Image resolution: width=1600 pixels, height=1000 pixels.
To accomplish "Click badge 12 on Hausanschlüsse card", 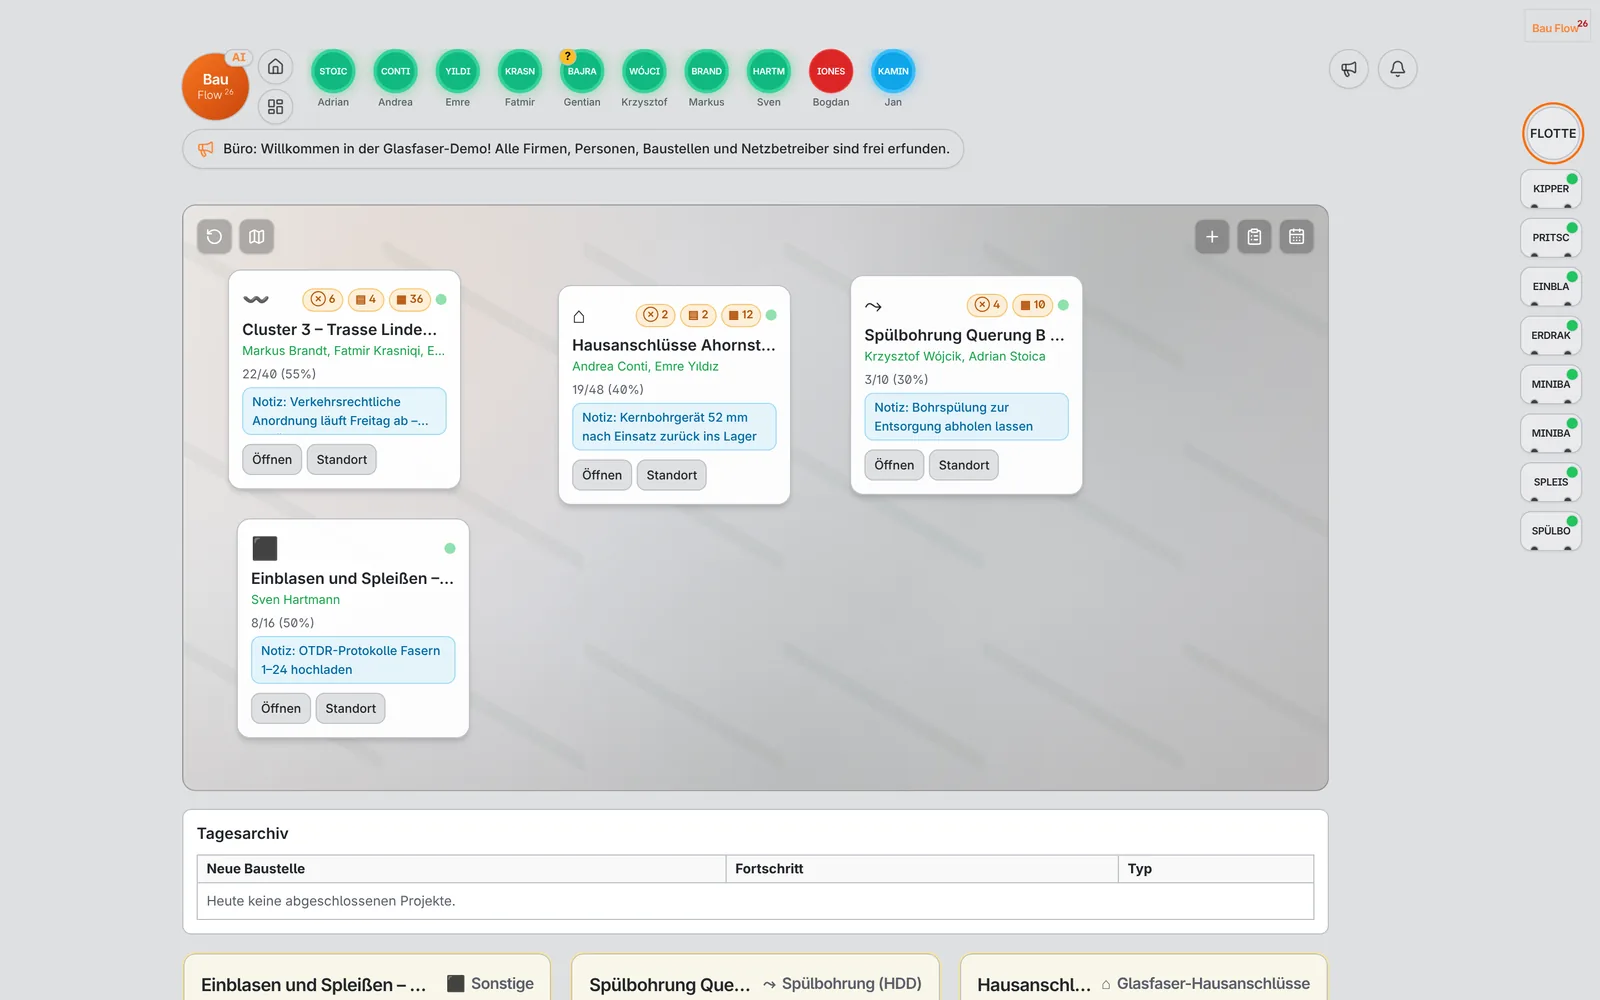I will [740, 315].
